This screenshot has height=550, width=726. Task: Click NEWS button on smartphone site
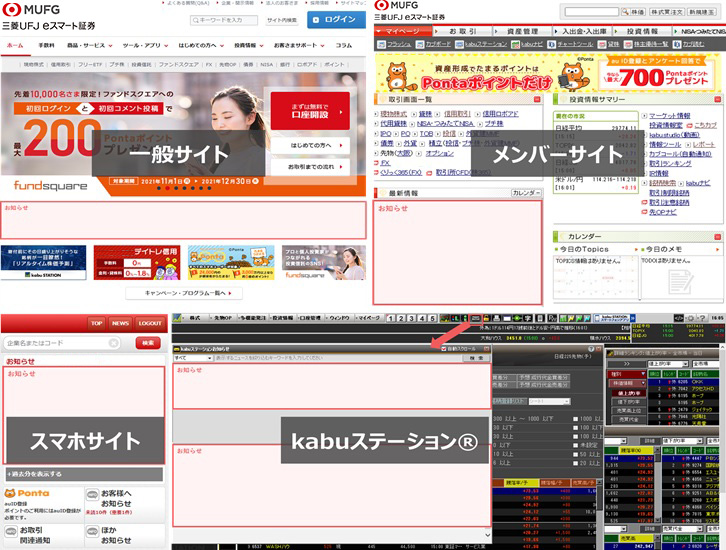[120, 323]
